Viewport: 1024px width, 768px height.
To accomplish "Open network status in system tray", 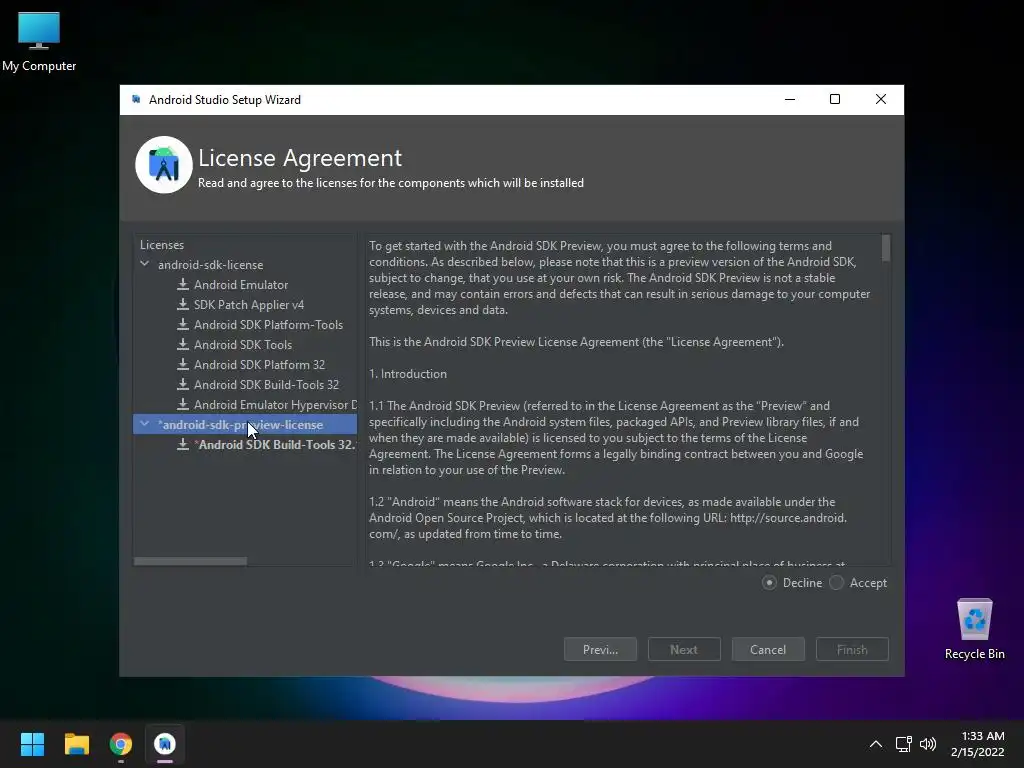I will point(903,744).
